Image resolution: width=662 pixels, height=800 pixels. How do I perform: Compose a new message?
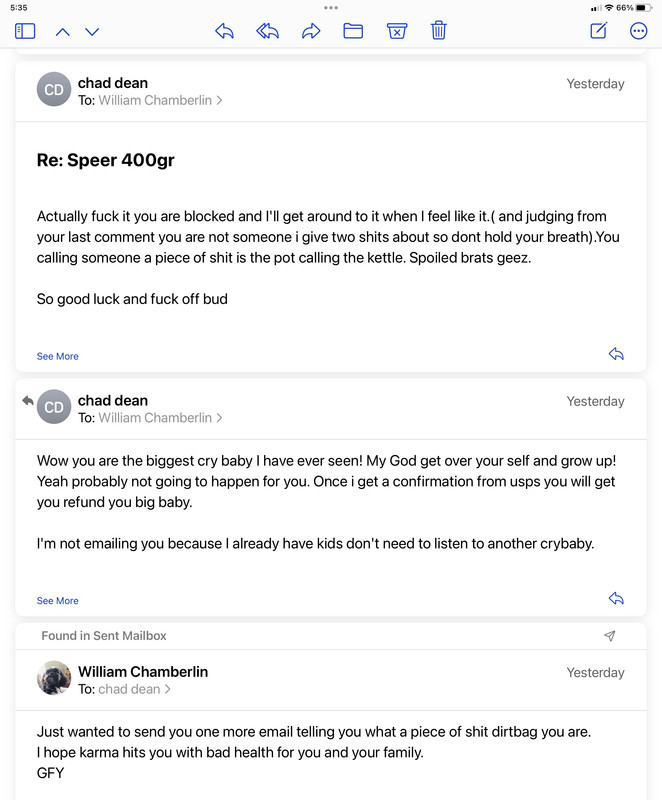click(x=599, y=31)
